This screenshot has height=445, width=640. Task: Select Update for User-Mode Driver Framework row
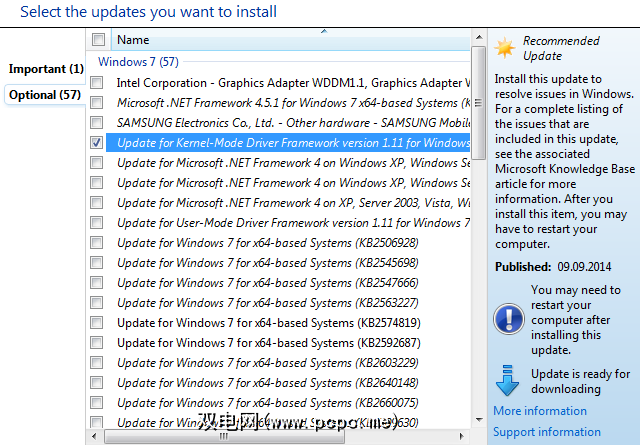click(288, 222)
